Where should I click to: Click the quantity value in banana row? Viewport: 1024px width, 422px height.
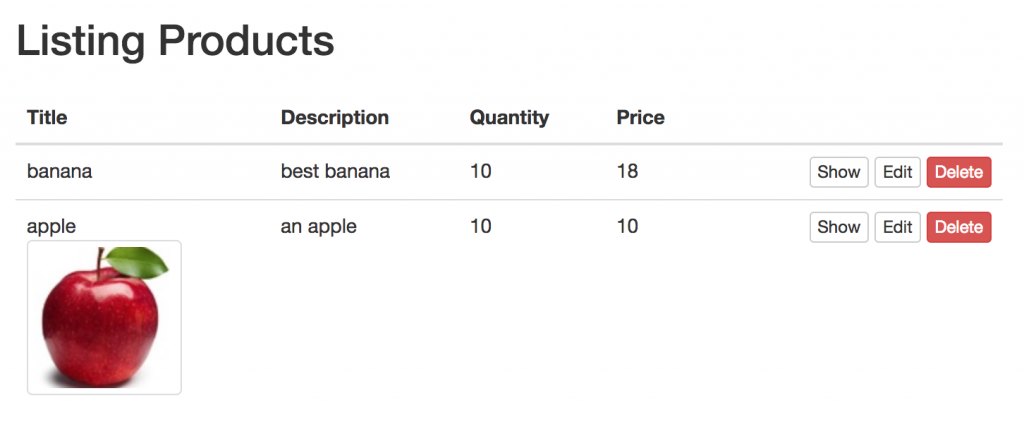[480, 171]
